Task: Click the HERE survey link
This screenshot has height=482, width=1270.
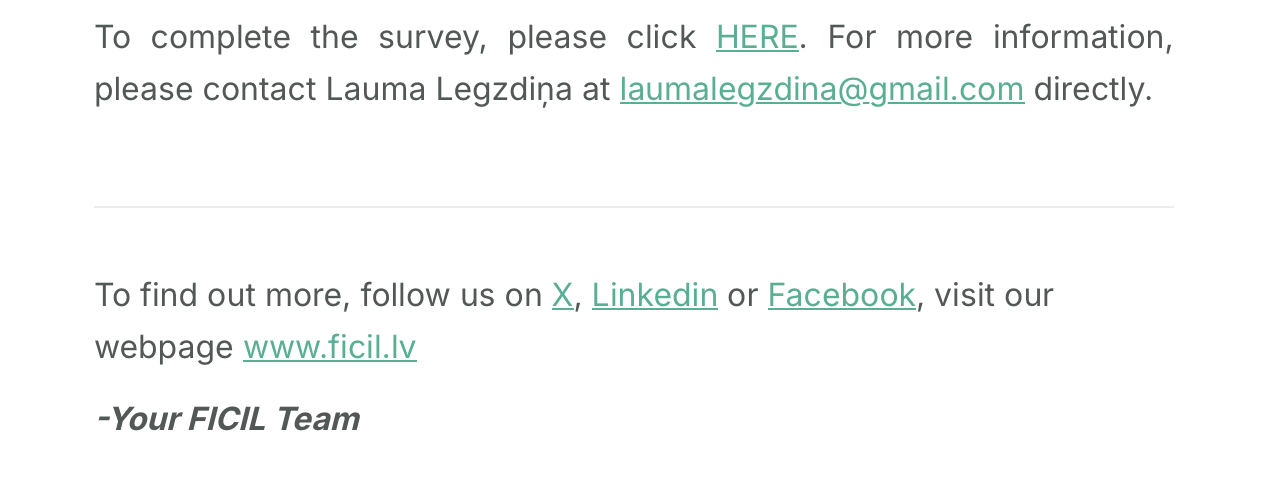Action: 757,38
